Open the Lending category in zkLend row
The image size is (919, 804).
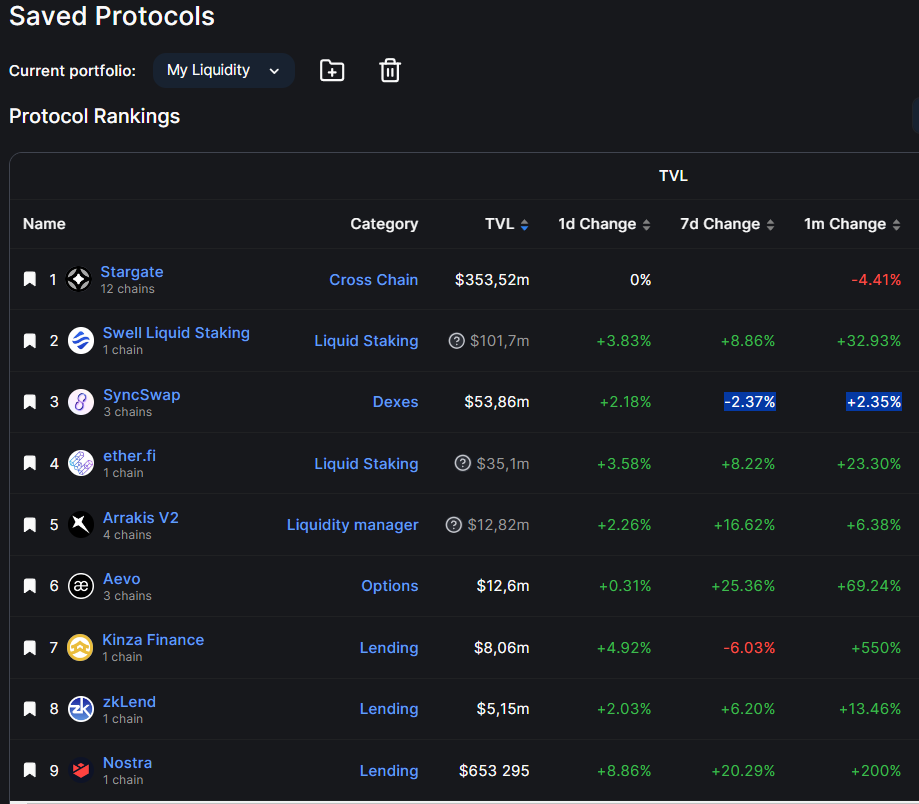tap(389, 708)
